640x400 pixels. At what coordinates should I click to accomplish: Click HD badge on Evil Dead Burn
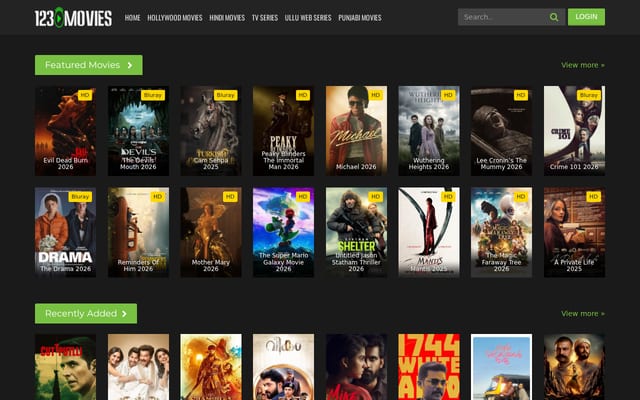(85, 95)
